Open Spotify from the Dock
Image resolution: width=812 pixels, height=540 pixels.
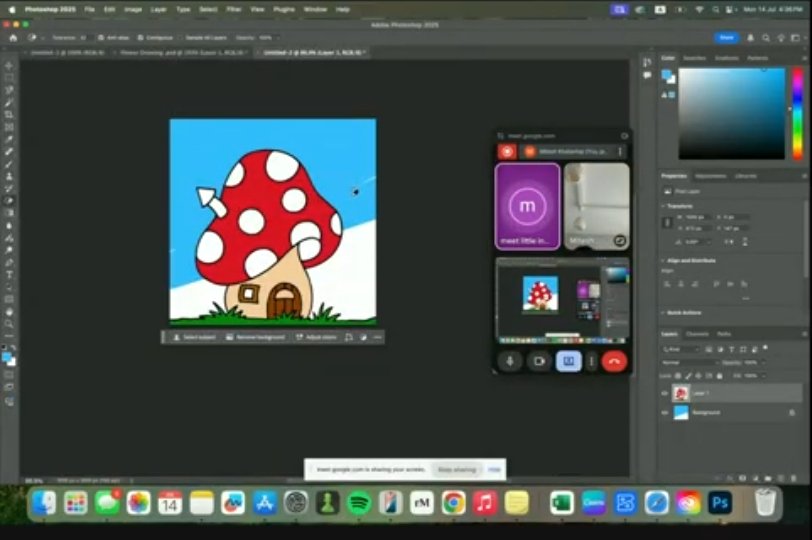pyautogui.click(x=359, y=502)
